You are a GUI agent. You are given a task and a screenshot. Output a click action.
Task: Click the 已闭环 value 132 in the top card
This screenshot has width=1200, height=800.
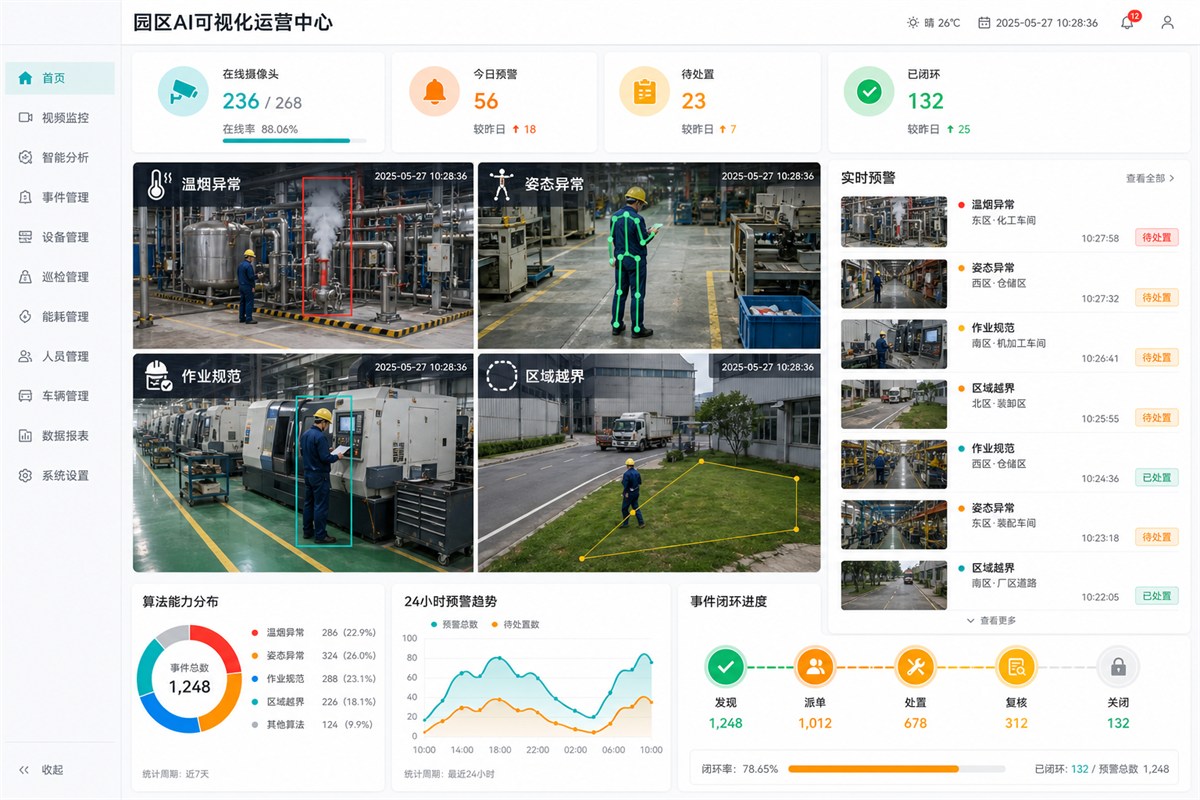tap(925, 101)
